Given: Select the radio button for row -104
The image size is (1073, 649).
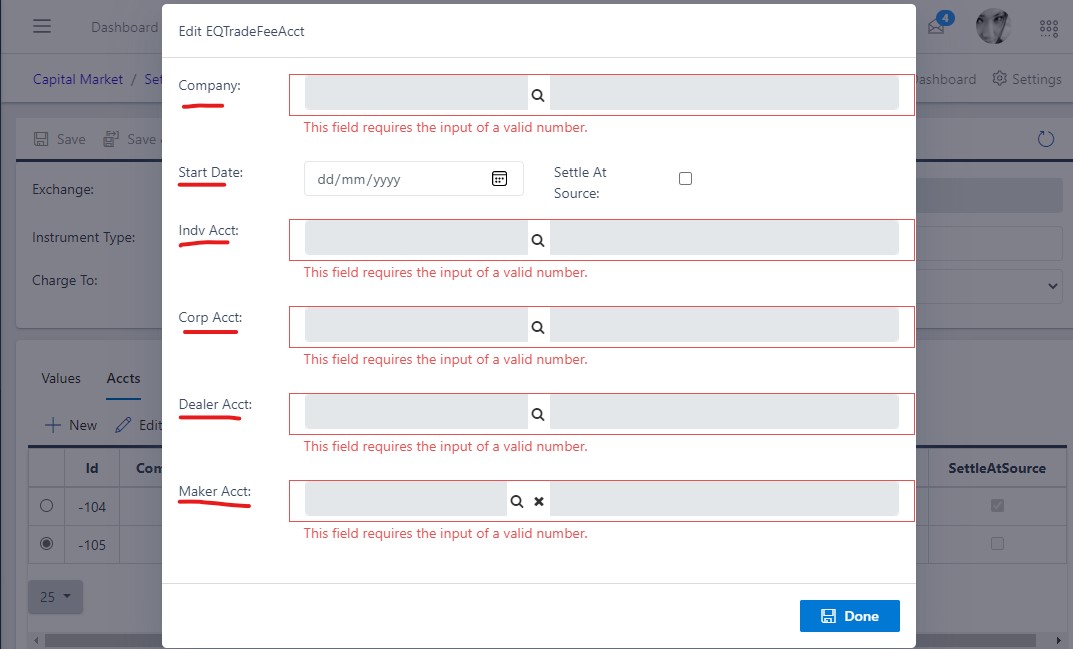Looking at the screenshot, I should click(x=46, y=506).
